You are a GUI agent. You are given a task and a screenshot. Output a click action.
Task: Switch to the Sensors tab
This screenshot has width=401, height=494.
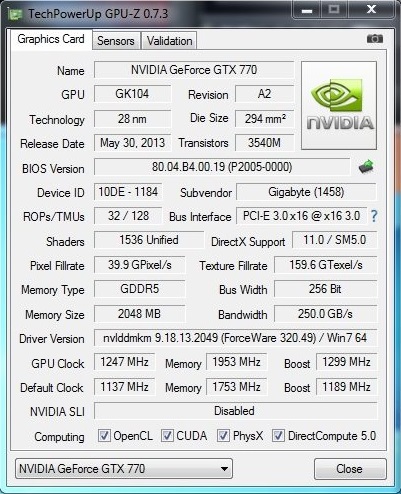116,41
